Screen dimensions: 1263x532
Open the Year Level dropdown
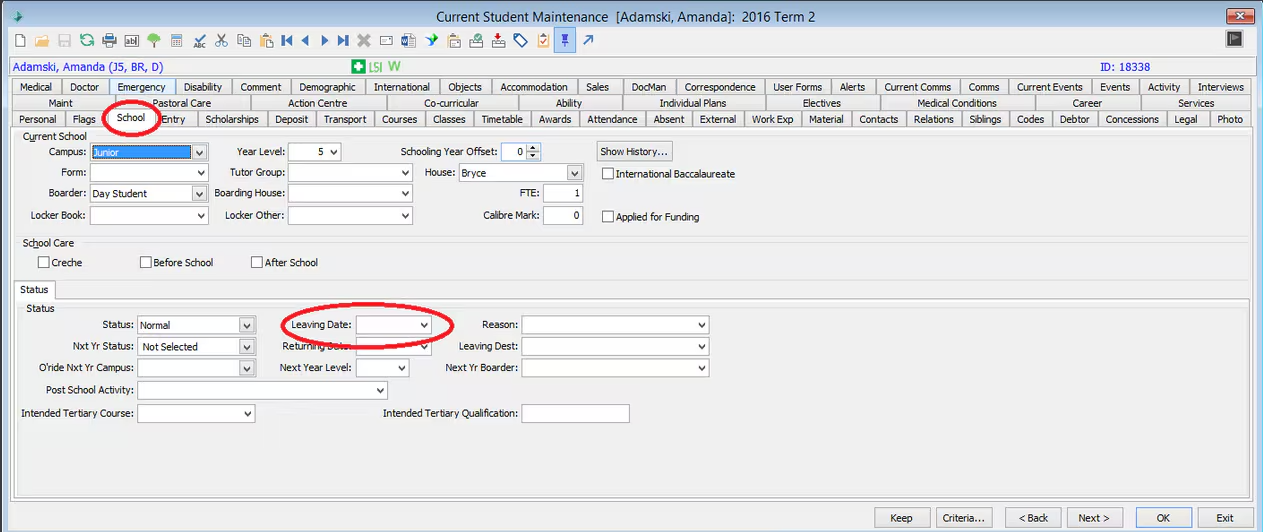click(333, 153)
